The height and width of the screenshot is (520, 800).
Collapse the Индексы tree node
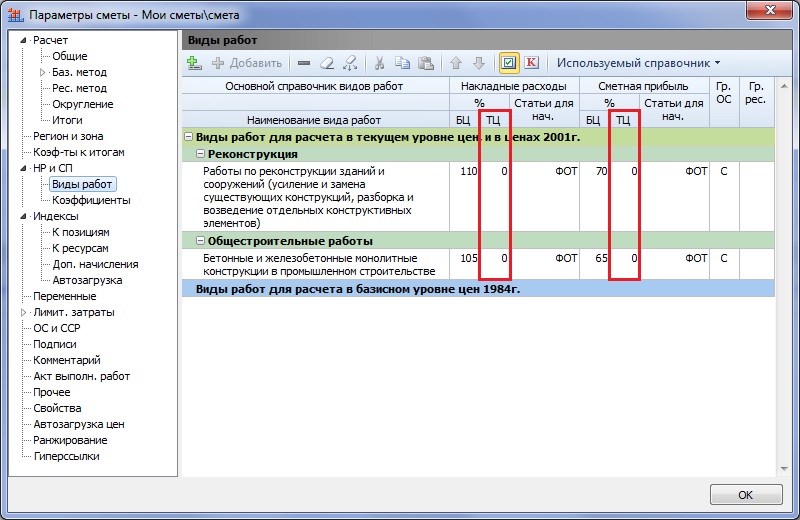coord(22,216)
